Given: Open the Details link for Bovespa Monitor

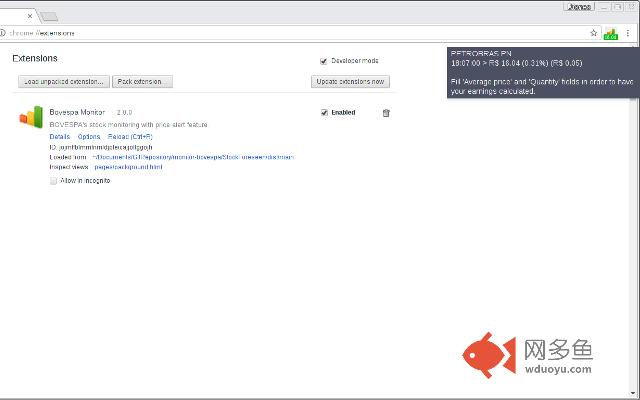Looking at the screenshot, I should pos(60,137).
